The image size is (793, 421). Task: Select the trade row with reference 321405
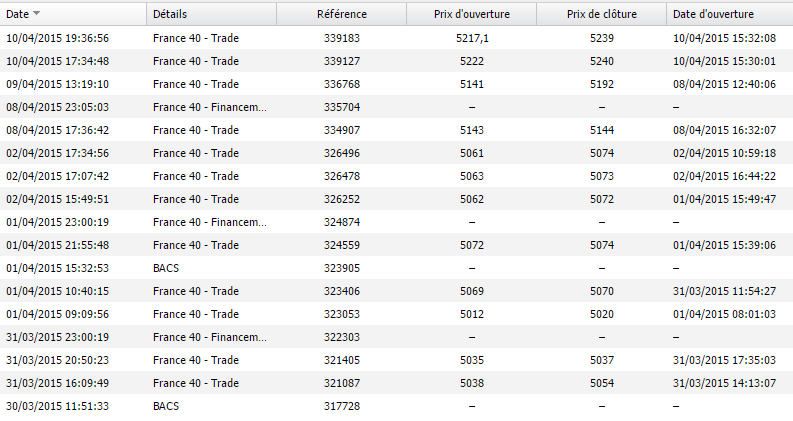tap(341, 360)
